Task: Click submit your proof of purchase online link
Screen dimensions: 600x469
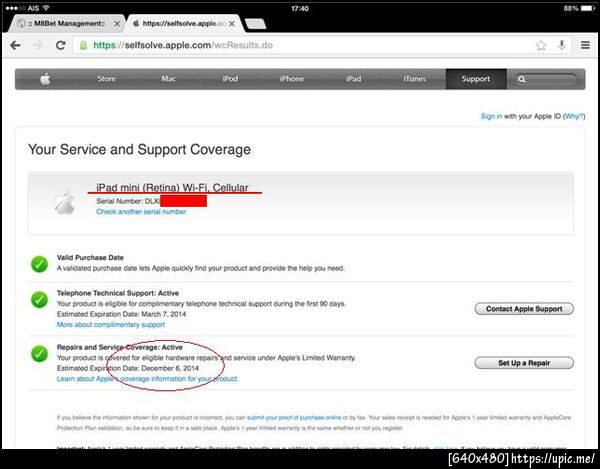Action: click(x=294, y=417)
